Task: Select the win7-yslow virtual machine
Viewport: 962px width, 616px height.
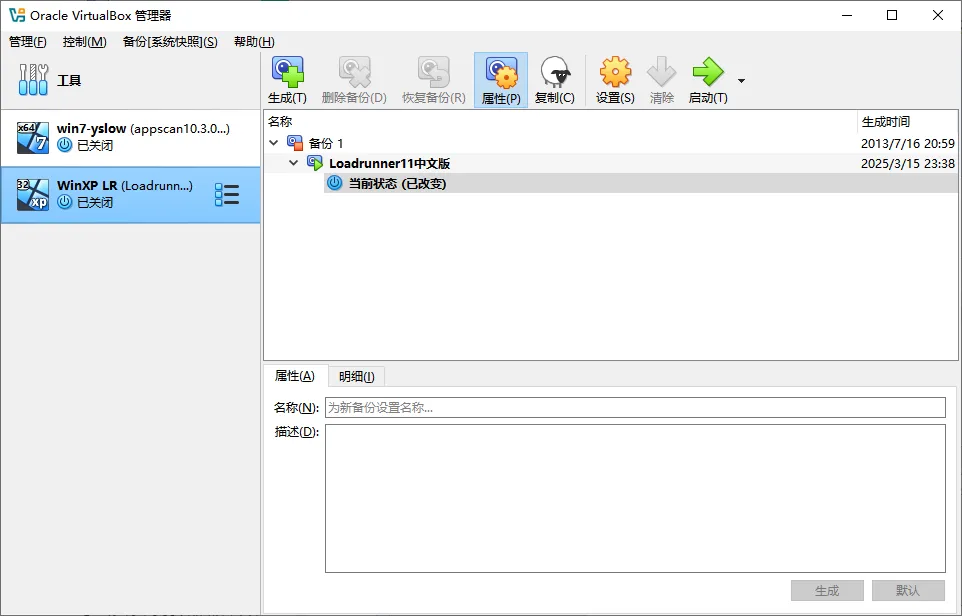Action: (130, 137)
